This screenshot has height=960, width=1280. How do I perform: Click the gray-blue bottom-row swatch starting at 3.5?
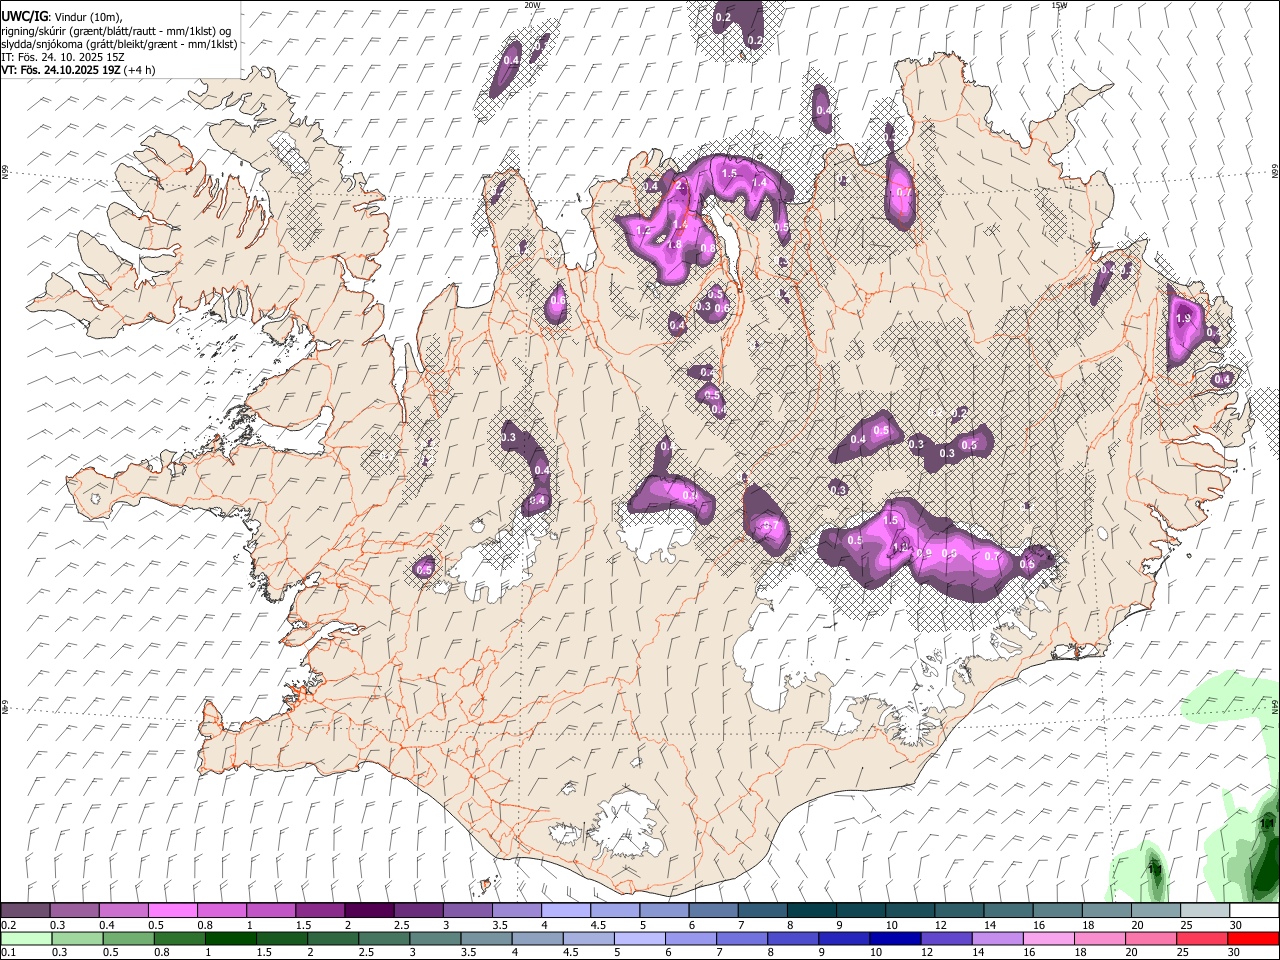pyautogui.click(x=486, y=939)
